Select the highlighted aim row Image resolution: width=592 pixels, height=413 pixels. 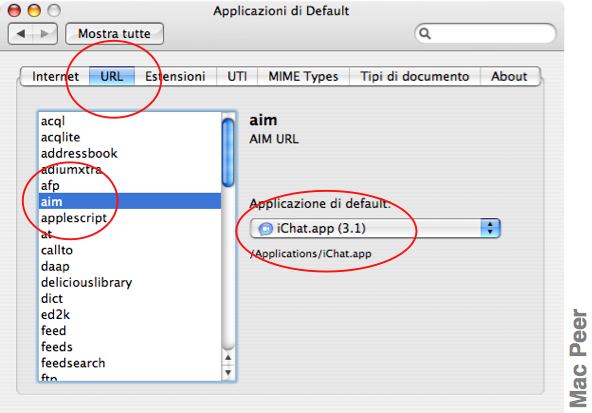130,201
